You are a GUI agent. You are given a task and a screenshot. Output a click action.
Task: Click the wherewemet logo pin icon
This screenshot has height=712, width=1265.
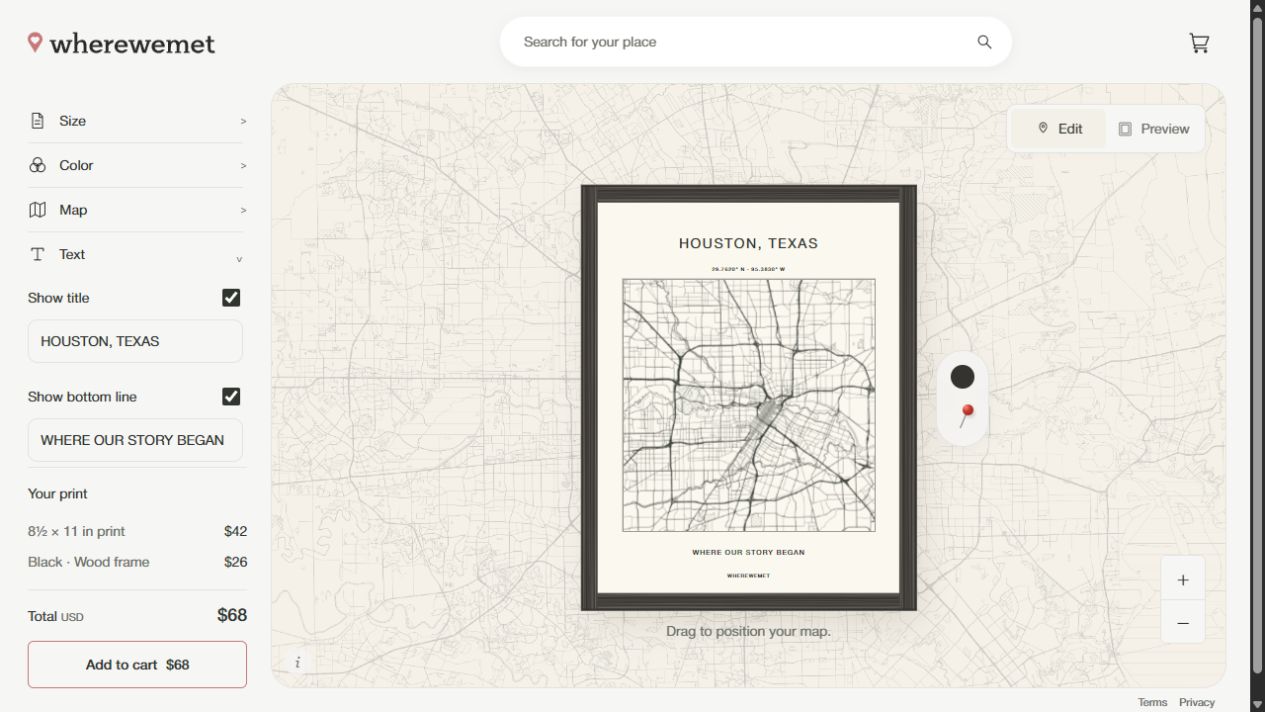coord(35,42)
